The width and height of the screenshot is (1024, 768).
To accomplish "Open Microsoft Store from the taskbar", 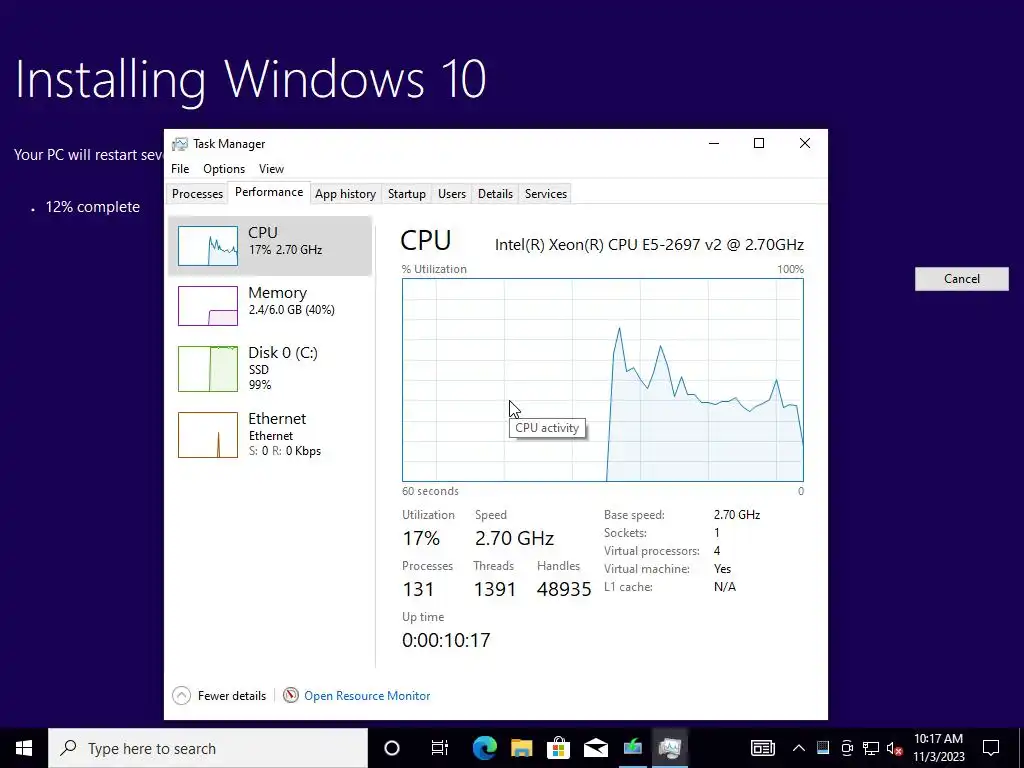I will pos(558,748).
